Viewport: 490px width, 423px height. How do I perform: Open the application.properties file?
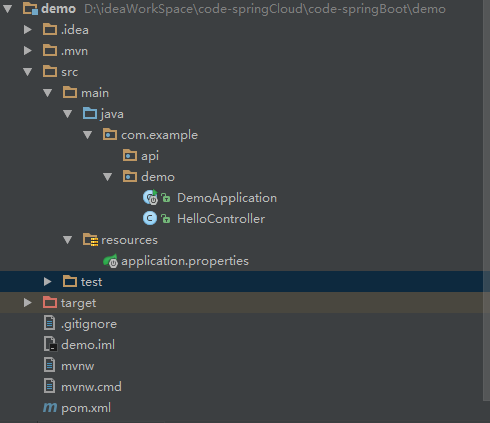click(x=185, y=261)
